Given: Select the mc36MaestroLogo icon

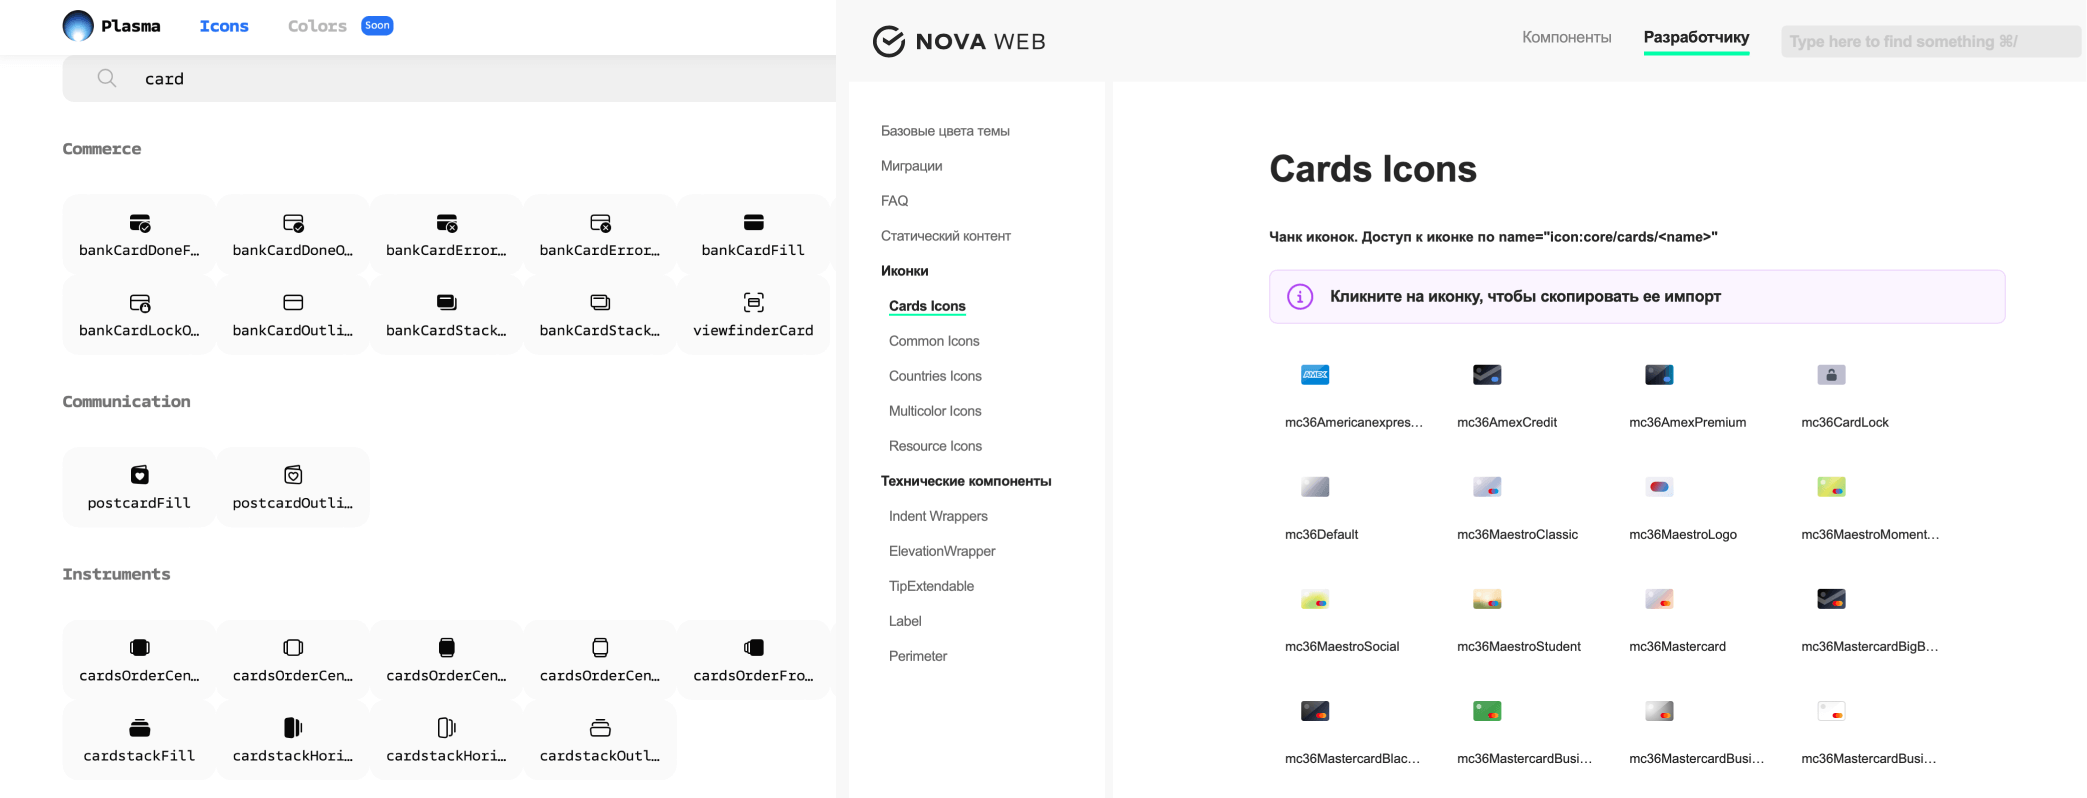Looking at the screenshot, I should coord(1659,487).
